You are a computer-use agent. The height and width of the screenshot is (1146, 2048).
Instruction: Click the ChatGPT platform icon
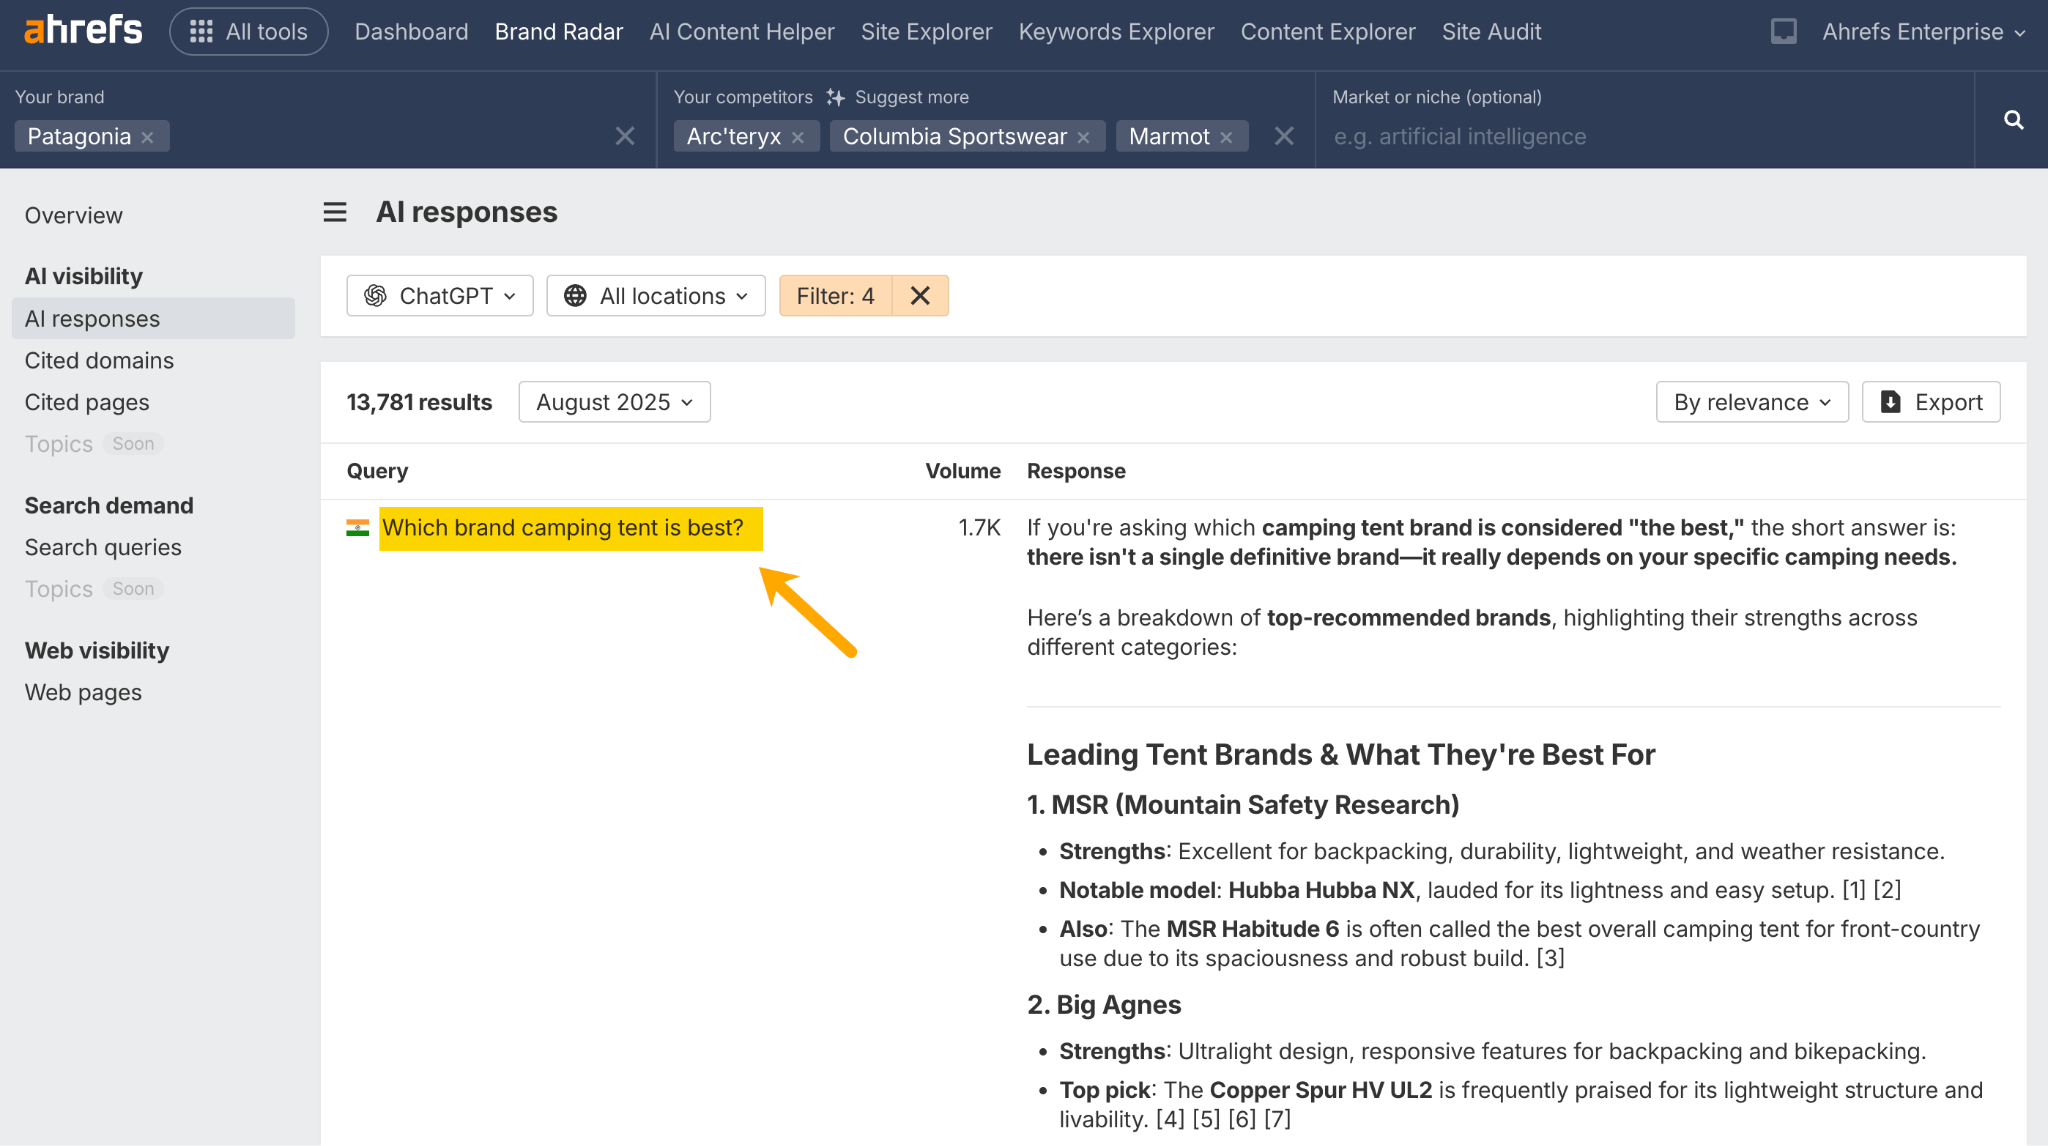coord(375,295)
